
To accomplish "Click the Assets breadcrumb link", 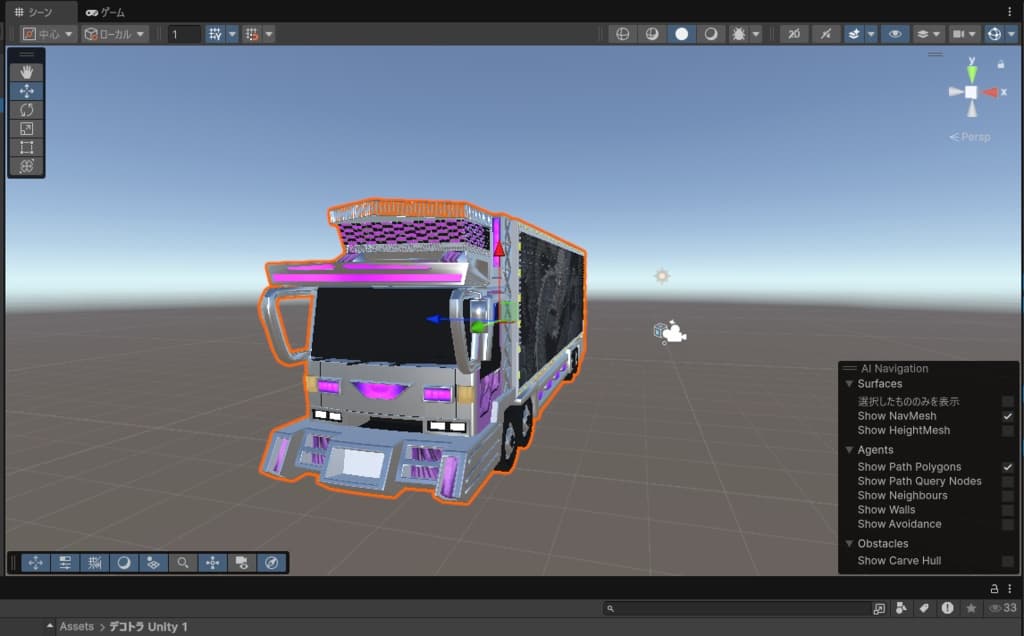I will click(x=76, y=627).
